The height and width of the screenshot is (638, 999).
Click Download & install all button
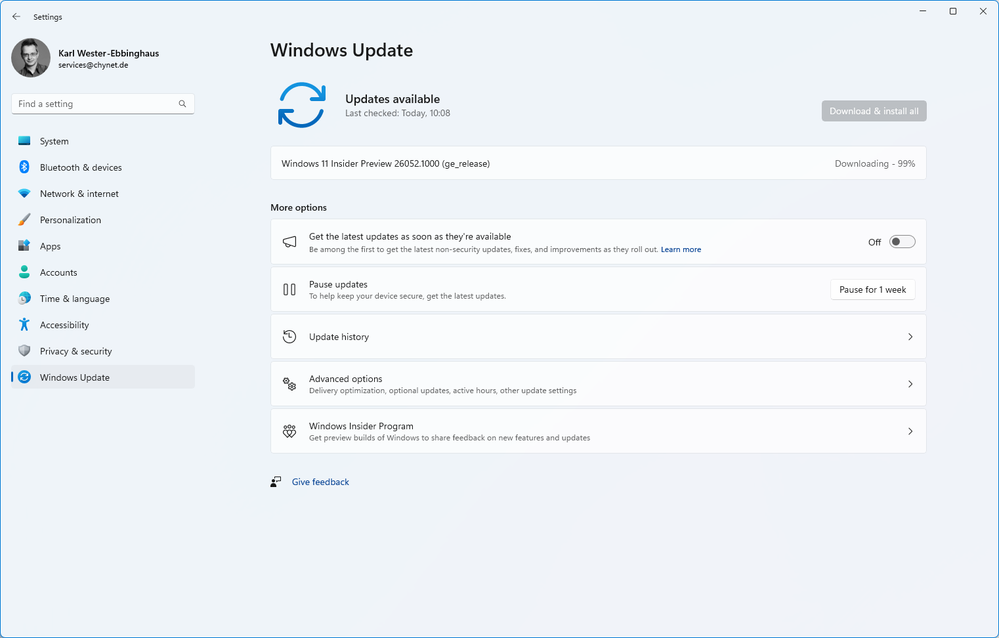pos(873,111)
